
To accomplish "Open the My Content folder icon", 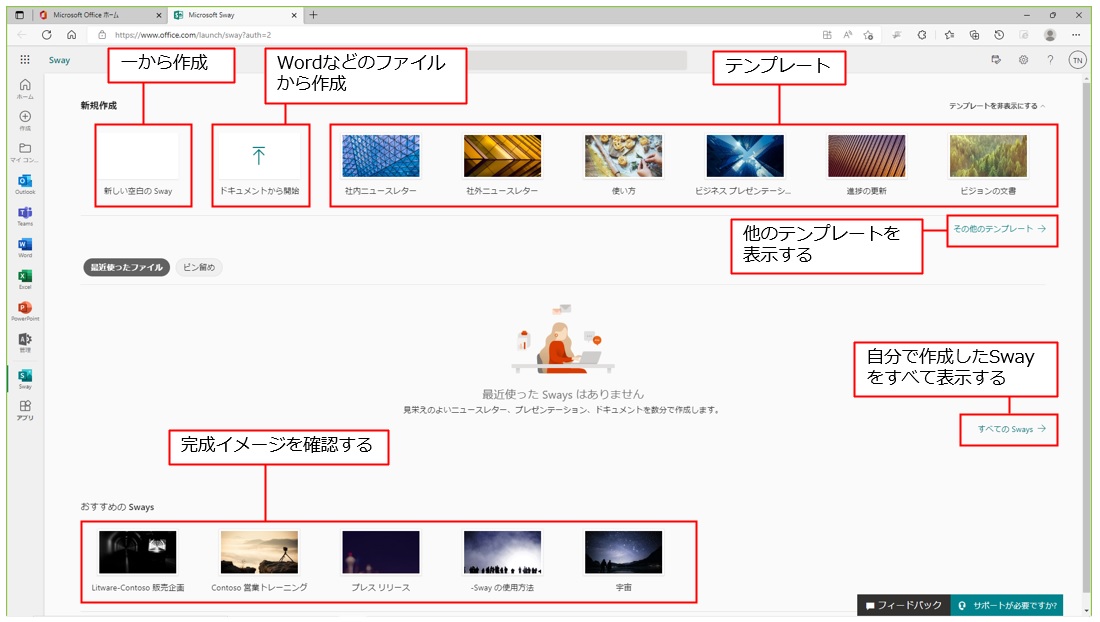I will point(25,152).
